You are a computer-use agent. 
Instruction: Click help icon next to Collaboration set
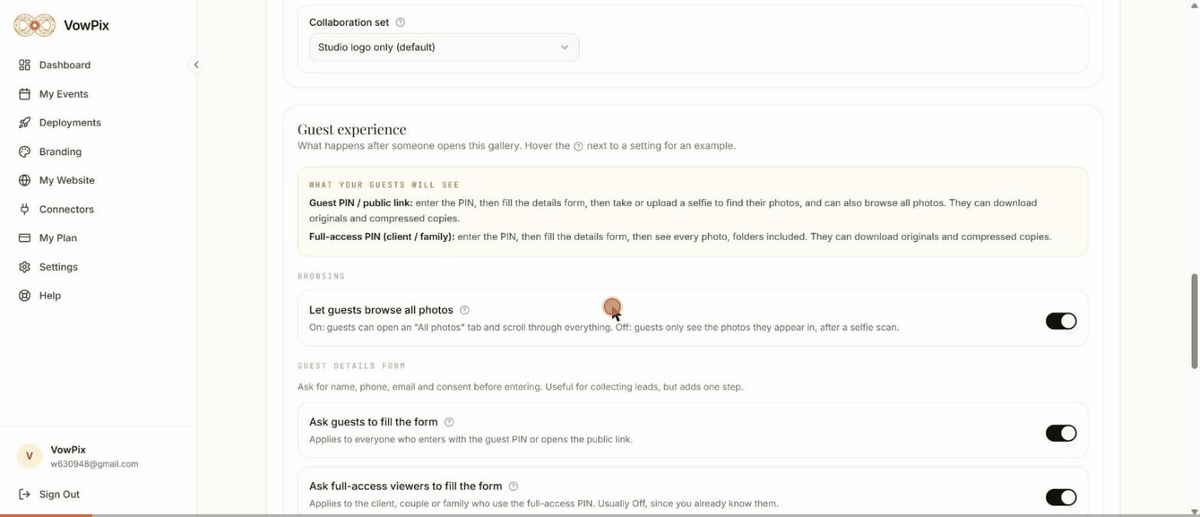tap(400, 22)
